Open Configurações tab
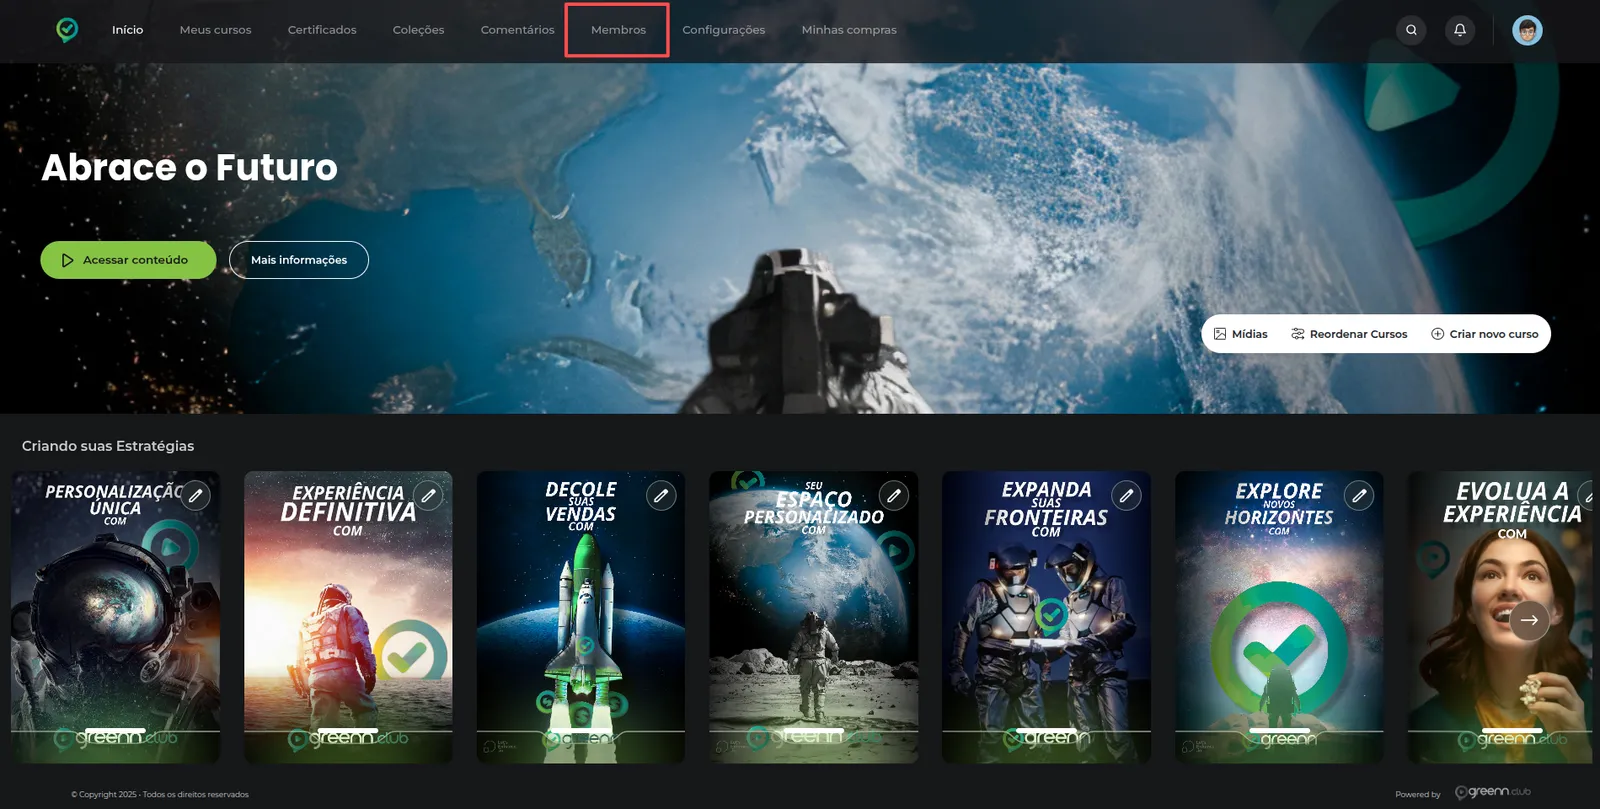The image size is (1600, 809). 723,30
